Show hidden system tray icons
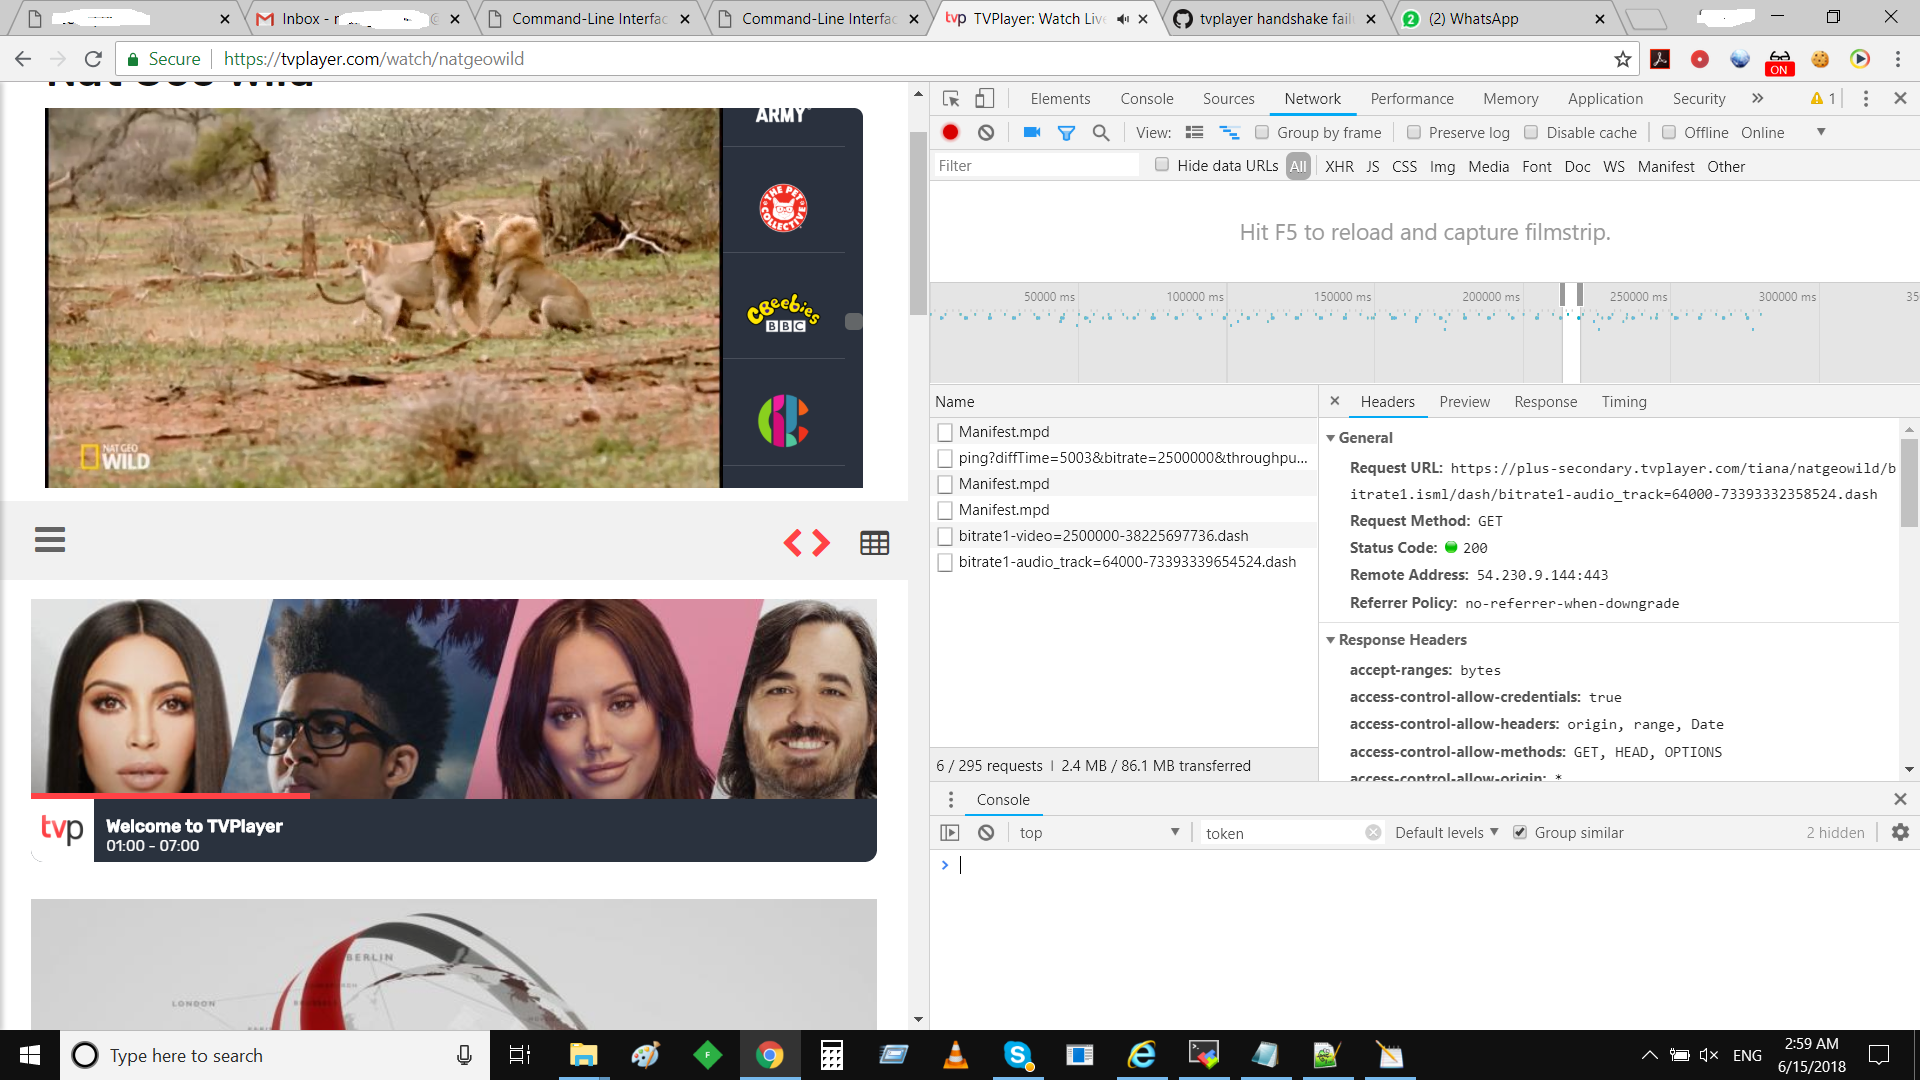This screenshot has width=1920, height=1080. 1650,1055
